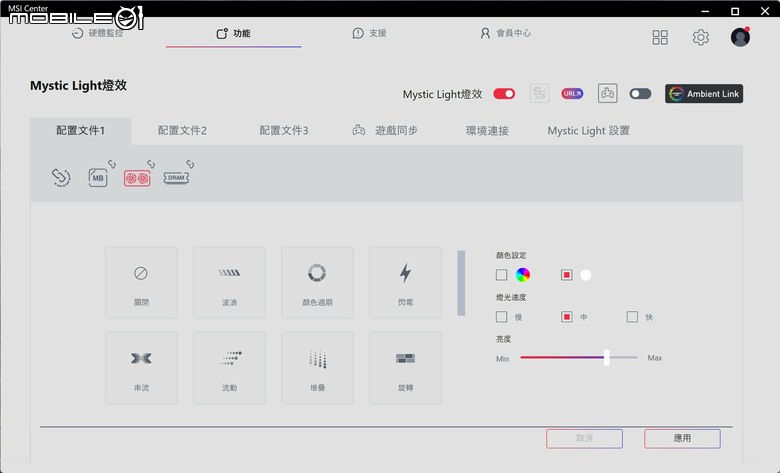The image size is (780, 473).
Task: Uncheck the single white color checkbox
Action: pyautogui.click(x=567, y=275)
